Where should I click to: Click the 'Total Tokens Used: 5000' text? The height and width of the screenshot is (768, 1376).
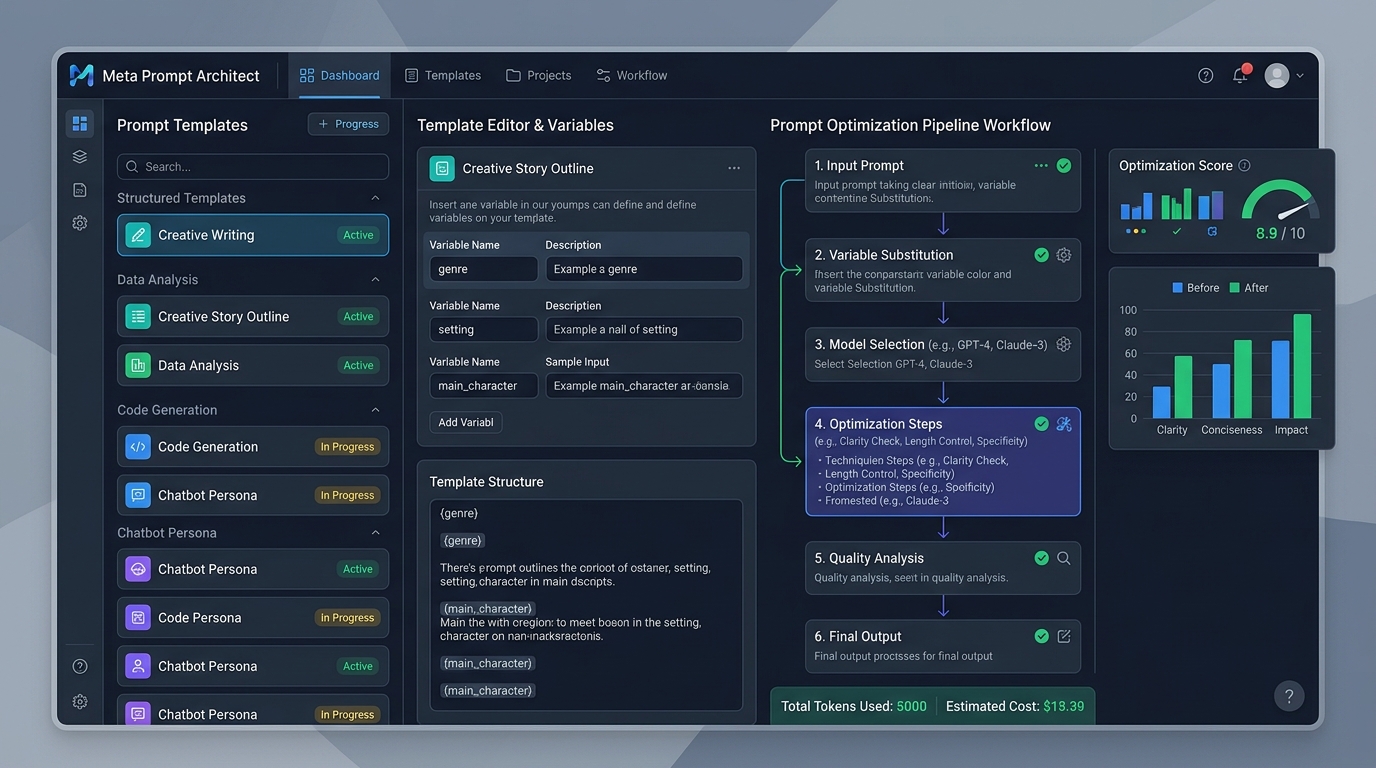pos(854,706)
